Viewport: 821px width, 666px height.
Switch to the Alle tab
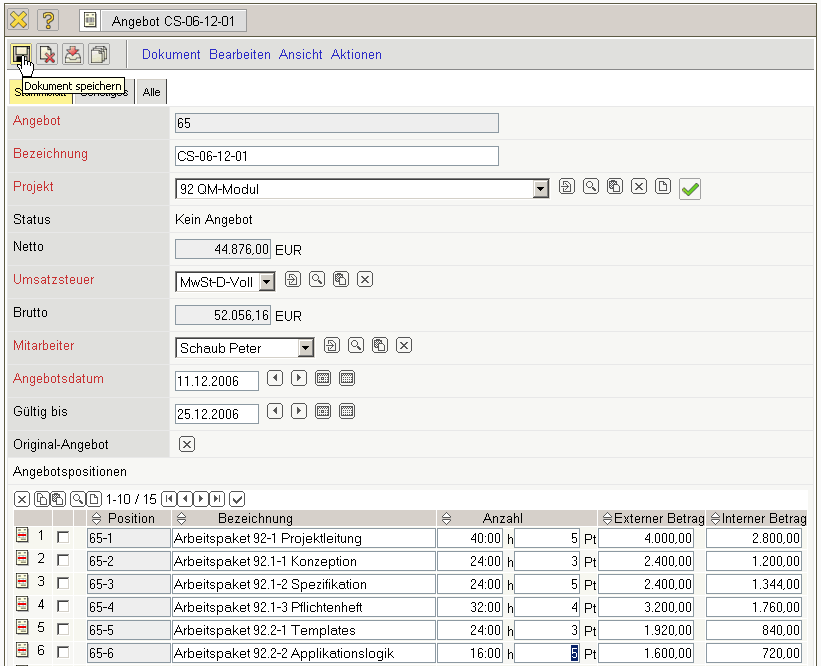tap(151, 92)
